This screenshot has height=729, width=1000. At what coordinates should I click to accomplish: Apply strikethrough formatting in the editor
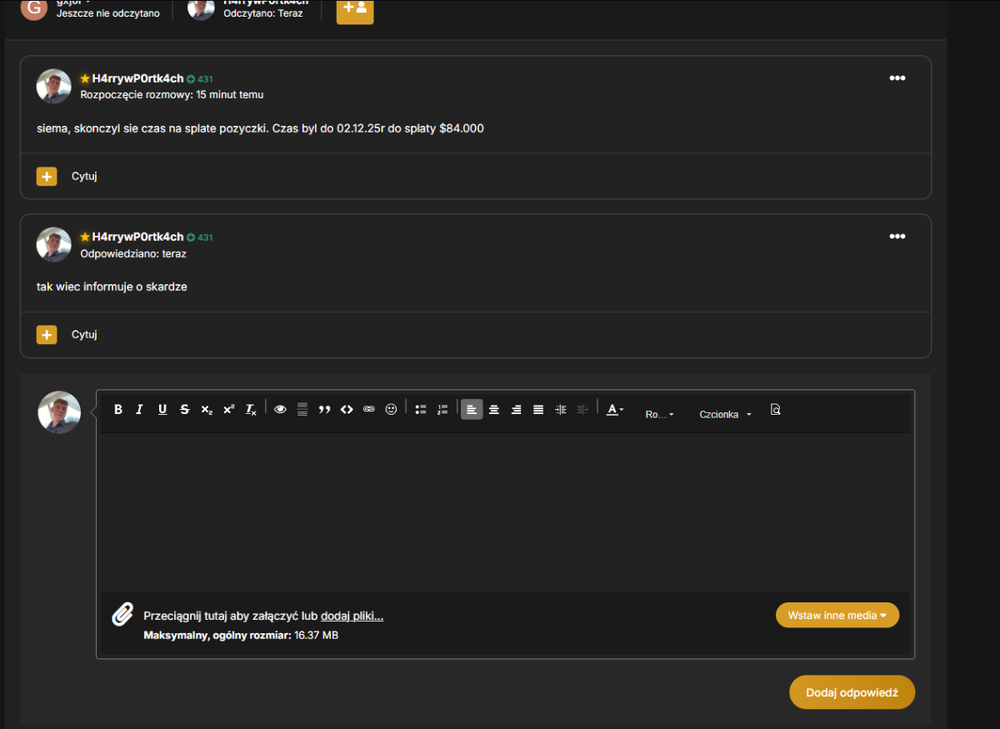click(184, 409)
